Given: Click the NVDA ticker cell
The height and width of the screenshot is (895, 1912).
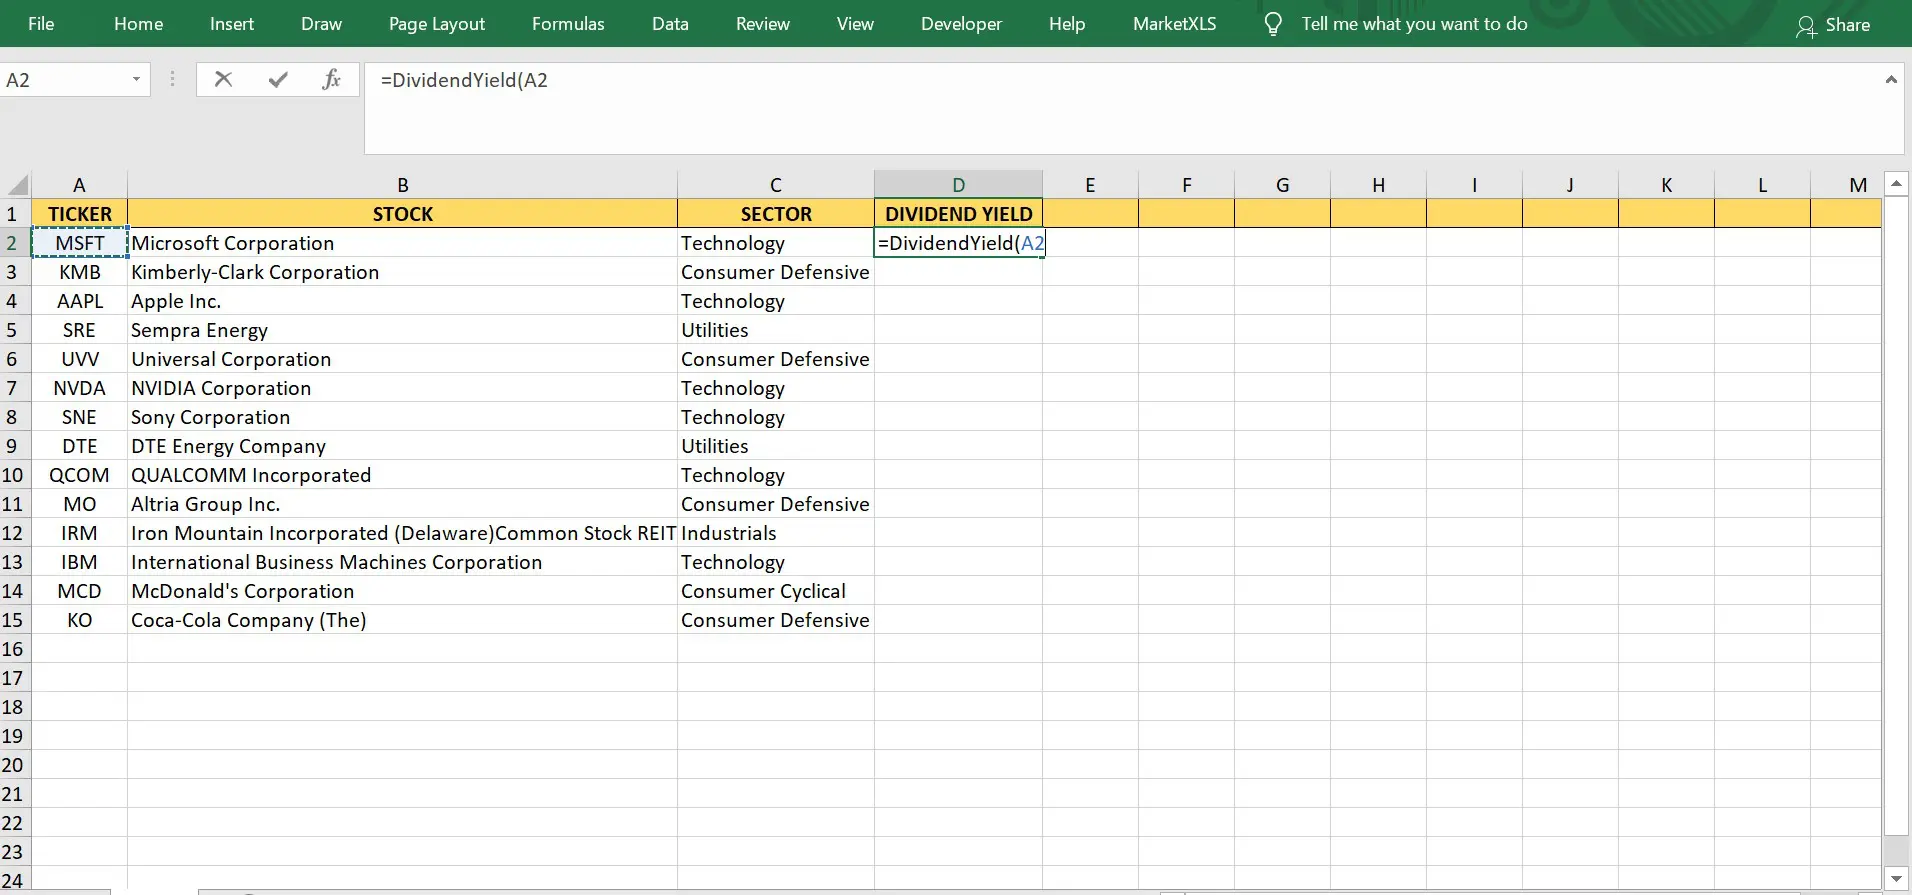Looking at the screenshot, I should (x=79, y=388).
